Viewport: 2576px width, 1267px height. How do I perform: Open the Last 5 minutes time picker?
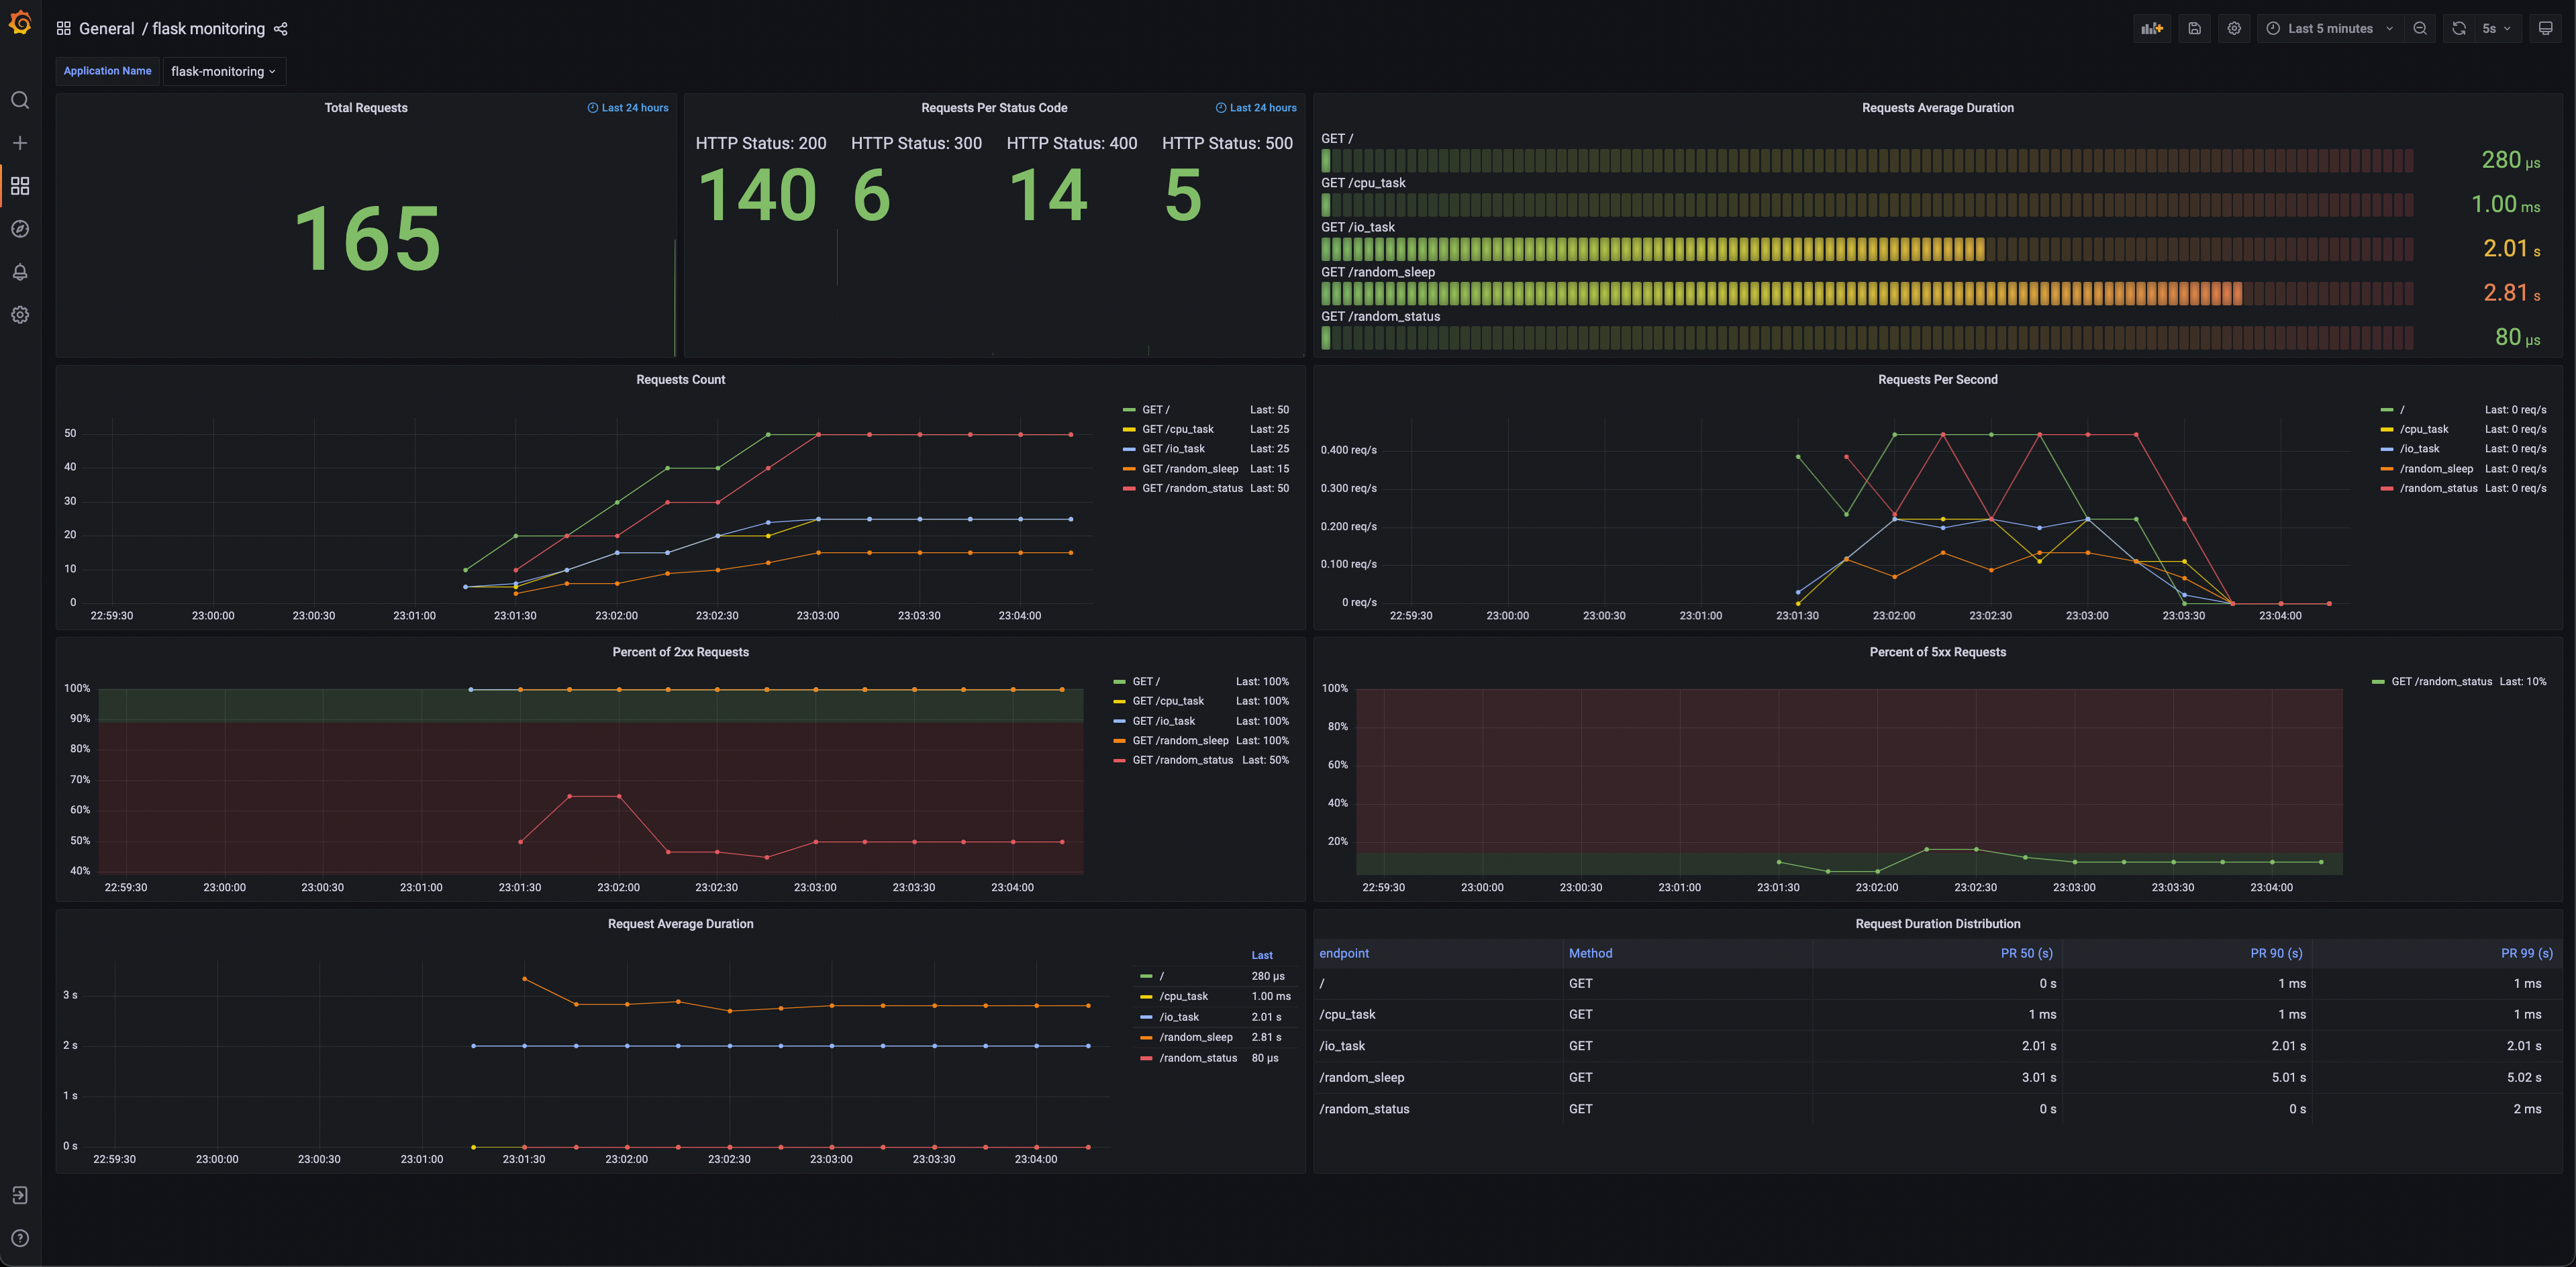click(x=2329, y=29)
